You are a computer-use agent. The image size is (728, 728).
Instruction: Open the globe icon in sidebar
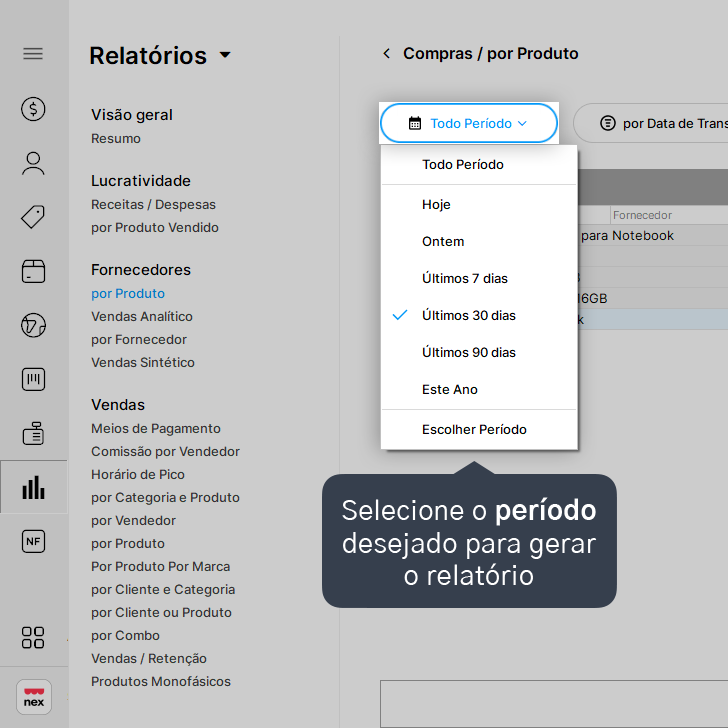tap(33, 325)
